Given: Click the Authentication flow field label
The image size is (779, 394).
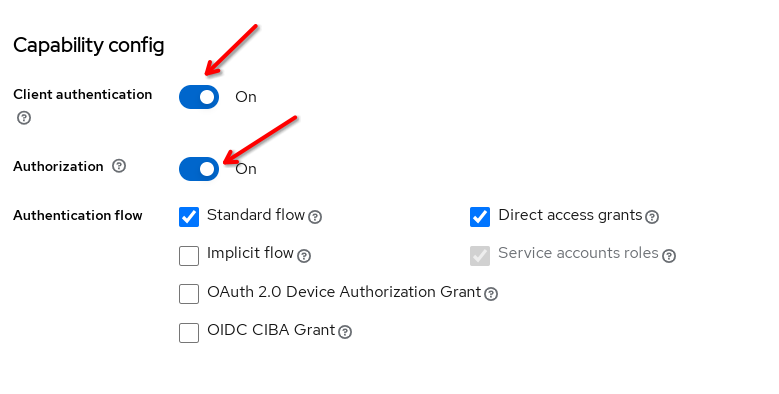Looking at the screenshot, I should click(x=78, y=216).
